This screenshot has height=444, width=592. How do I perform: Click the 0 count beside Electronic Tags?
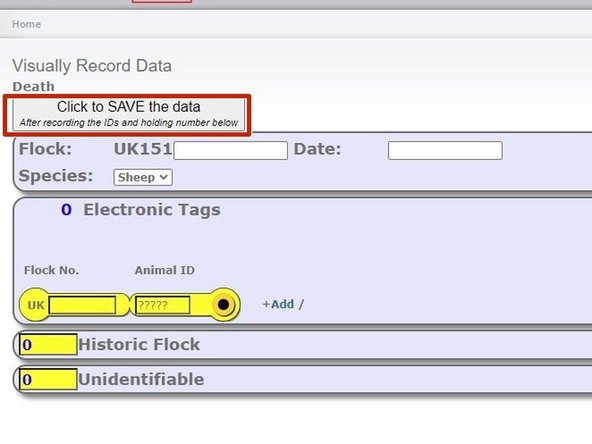(66, 210)
